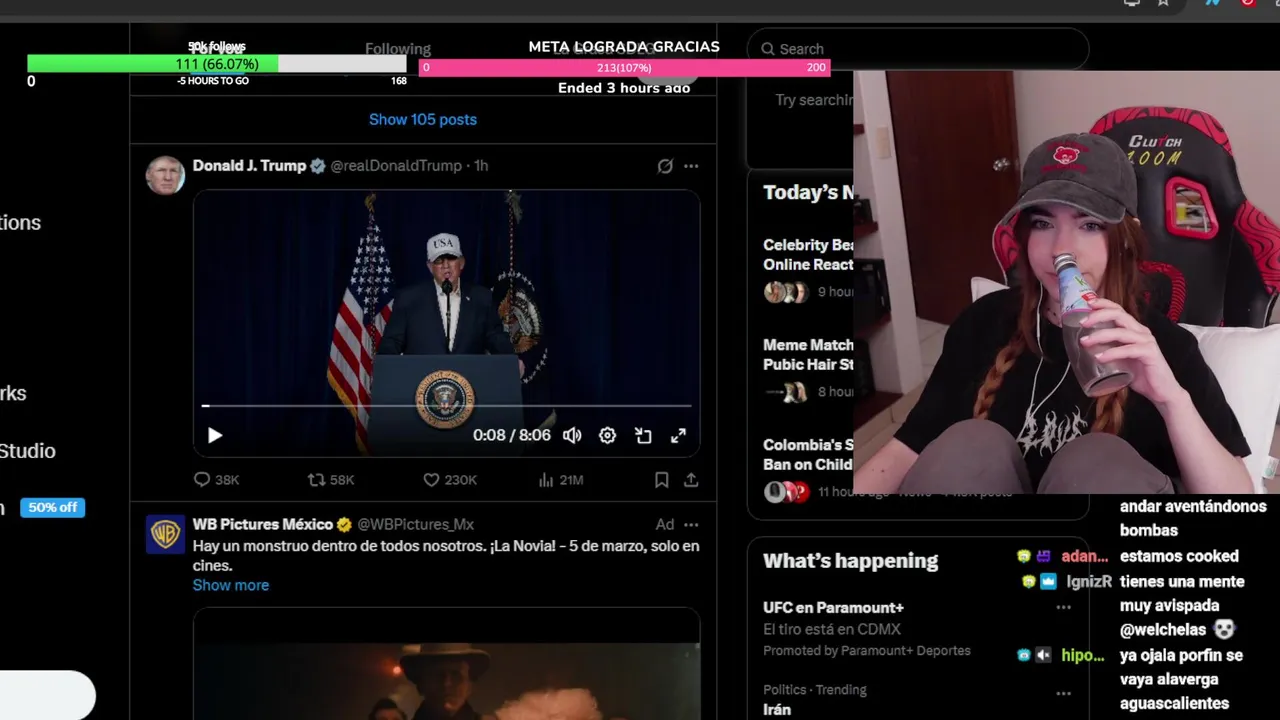Play the Trump video
The height and width of the screenshot is (720, 1280).
[215, 435]
